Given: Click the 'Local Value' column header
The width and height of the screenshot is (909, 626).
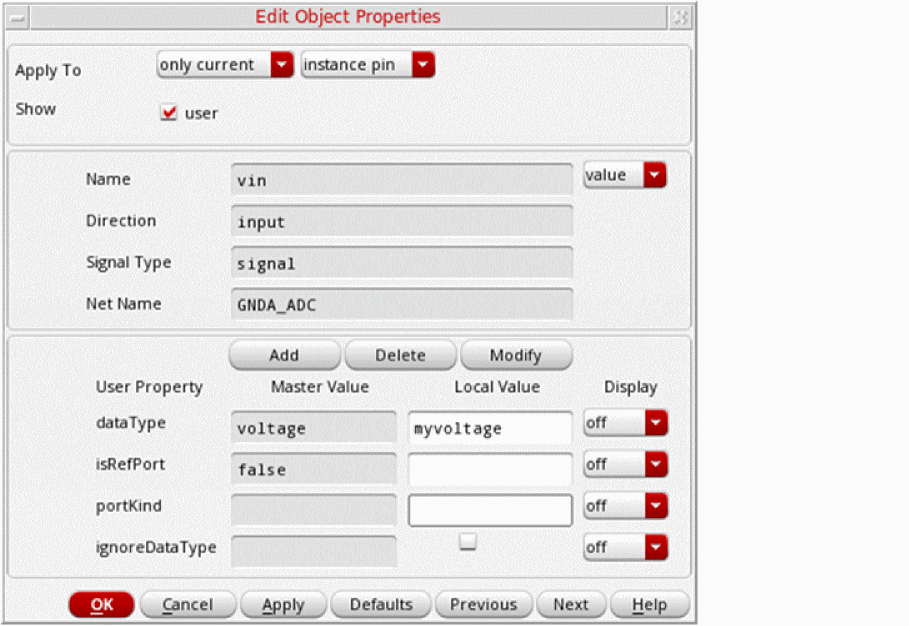Looking at the screenshot, I should coord(497,387).
